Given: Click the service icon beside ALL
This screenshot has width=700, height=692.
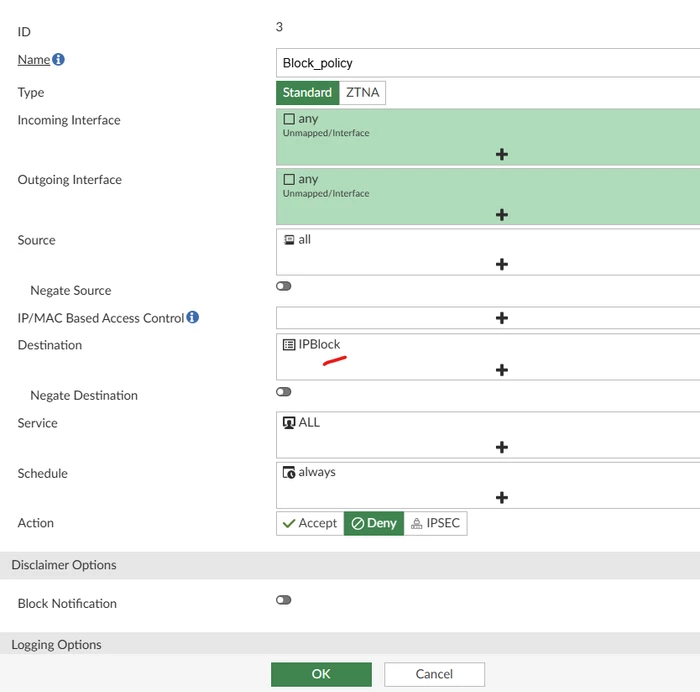Looking at the screenshot, I should pos(289,422).
